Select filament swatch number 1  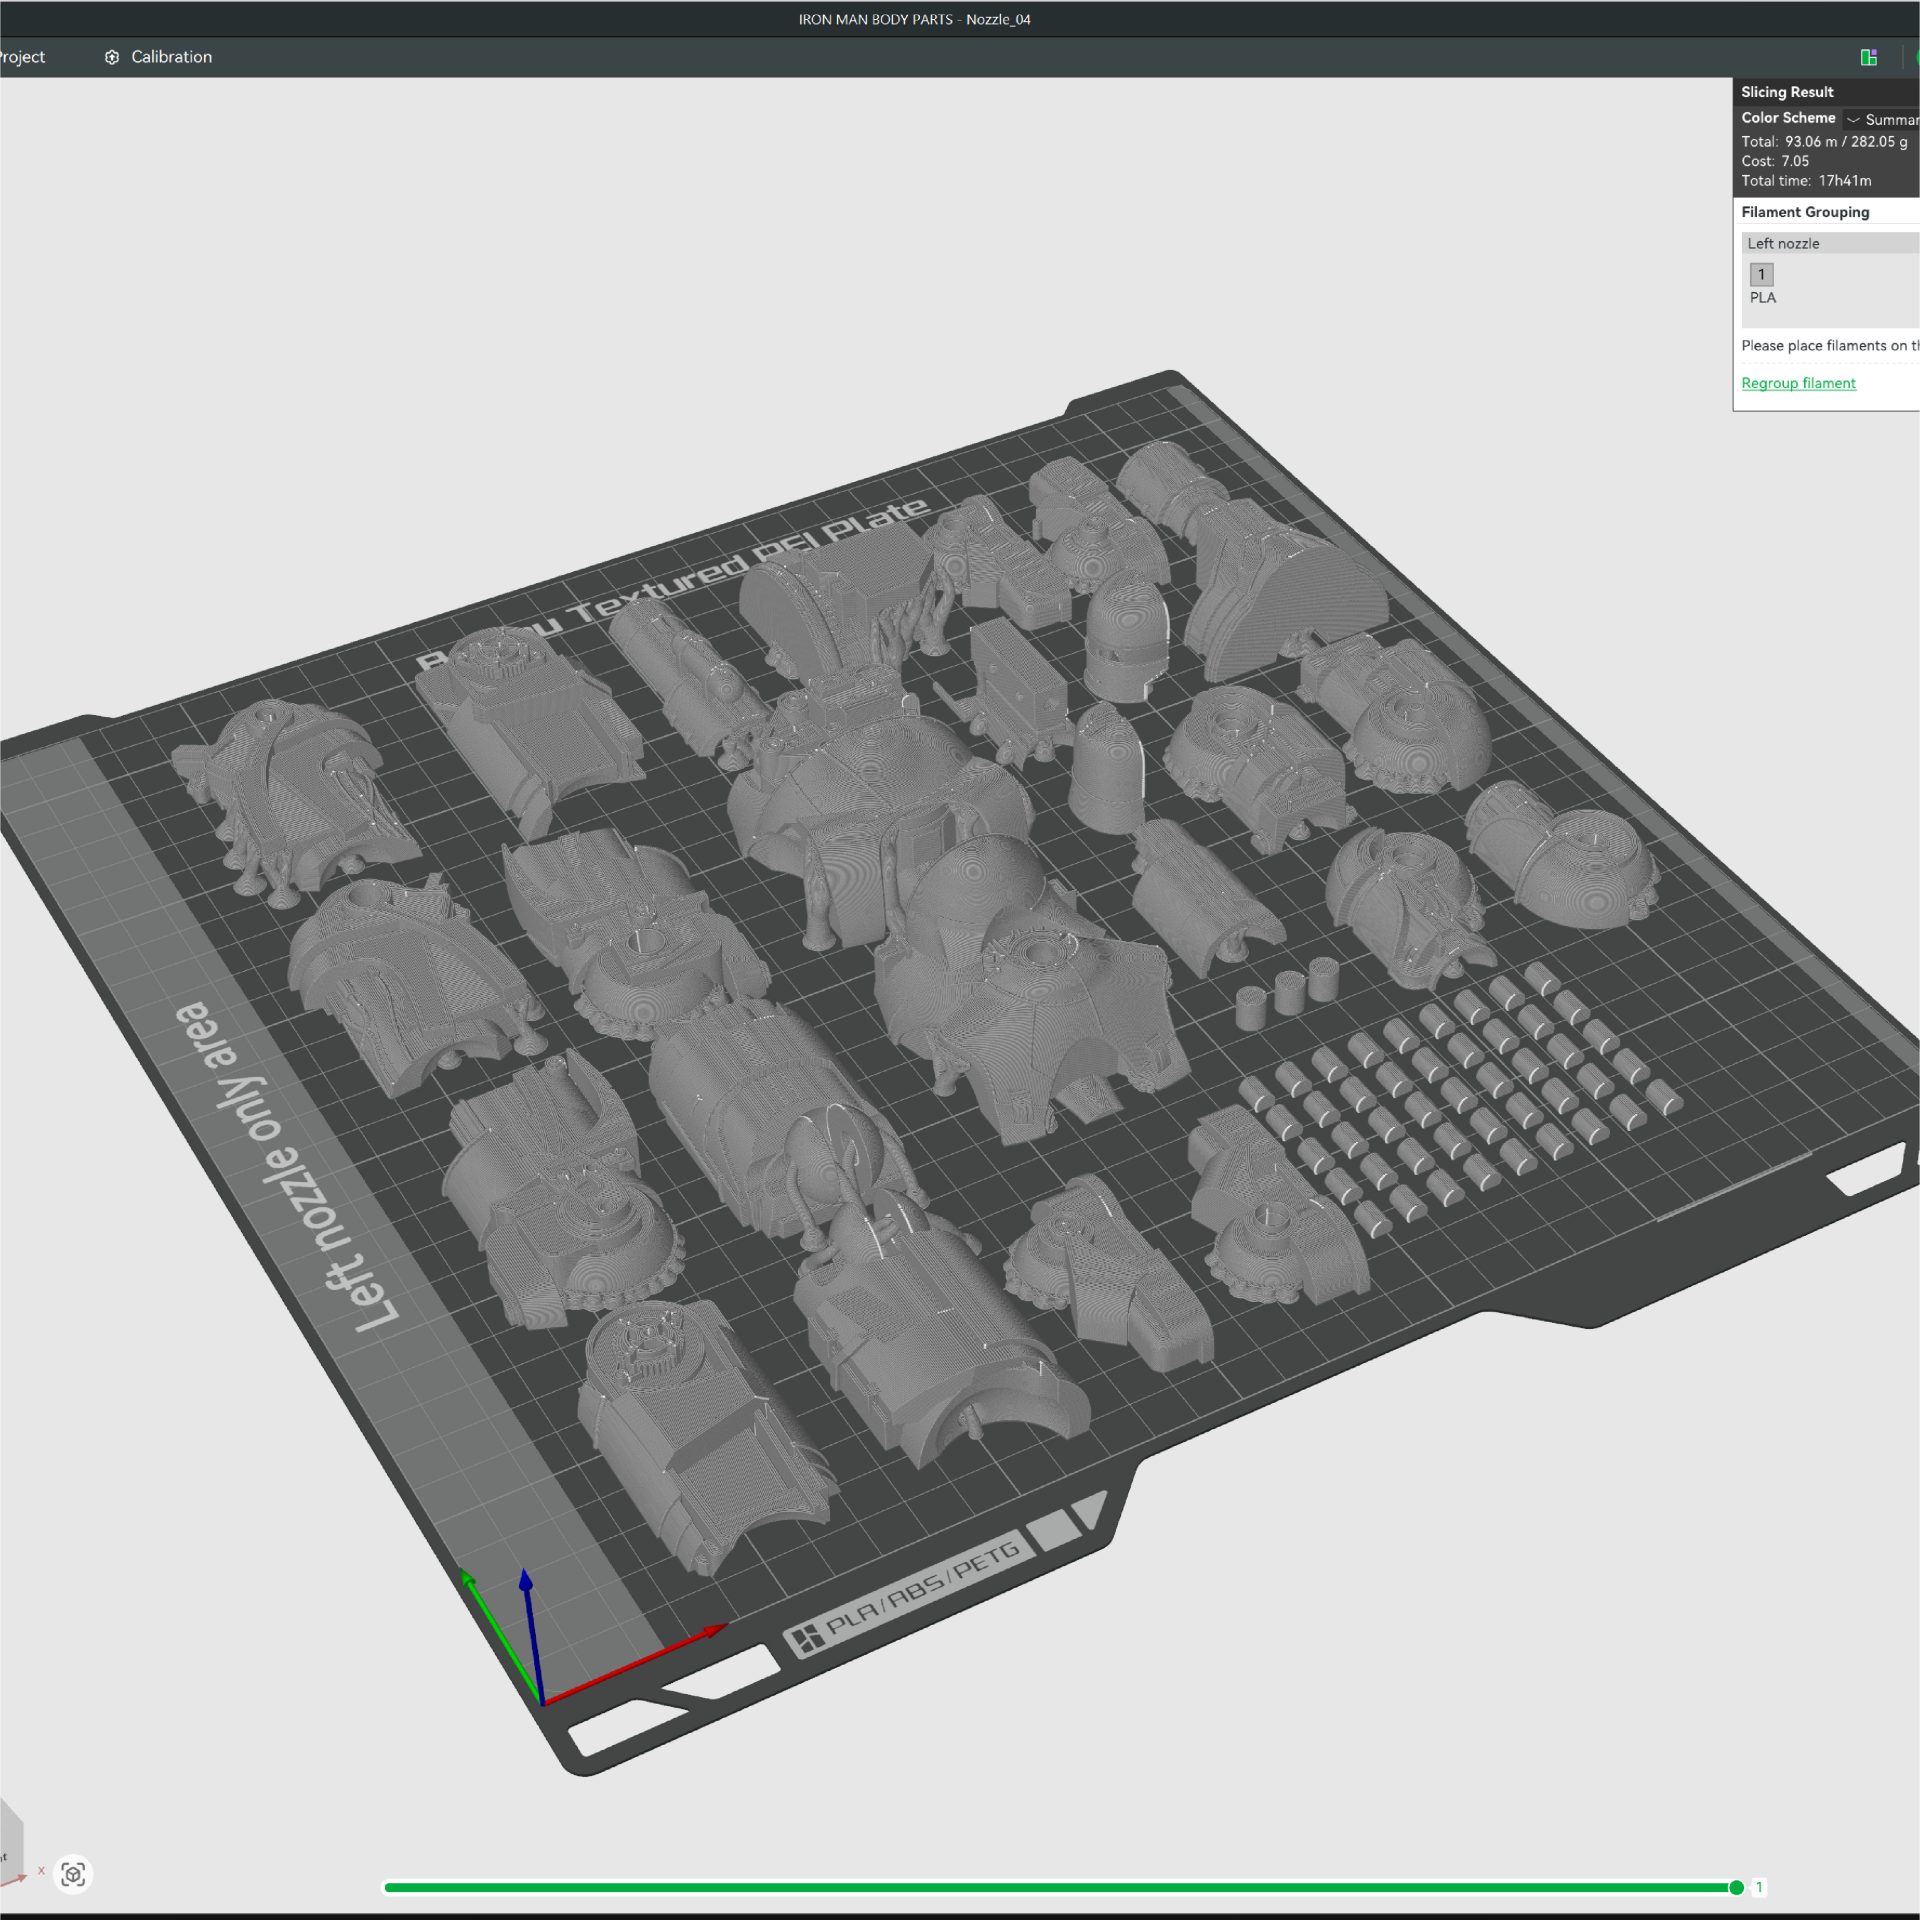point(1761,274)
